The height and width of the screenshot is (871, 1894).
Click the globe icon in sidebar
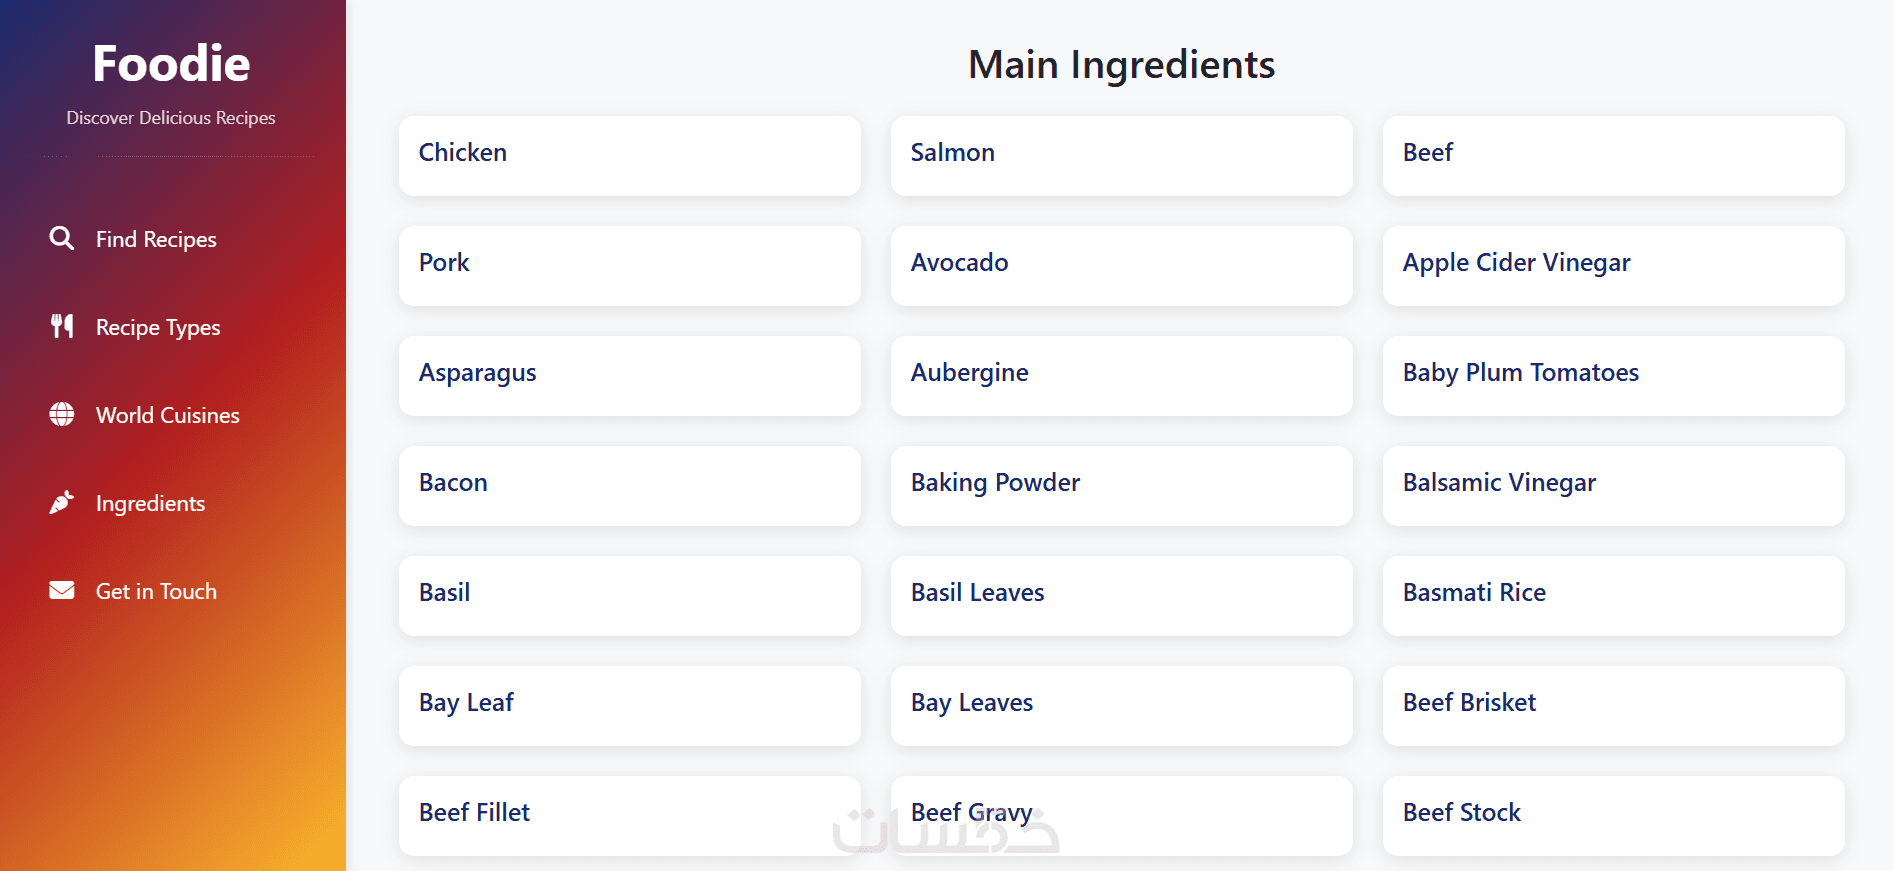click(x=62, y=414)
